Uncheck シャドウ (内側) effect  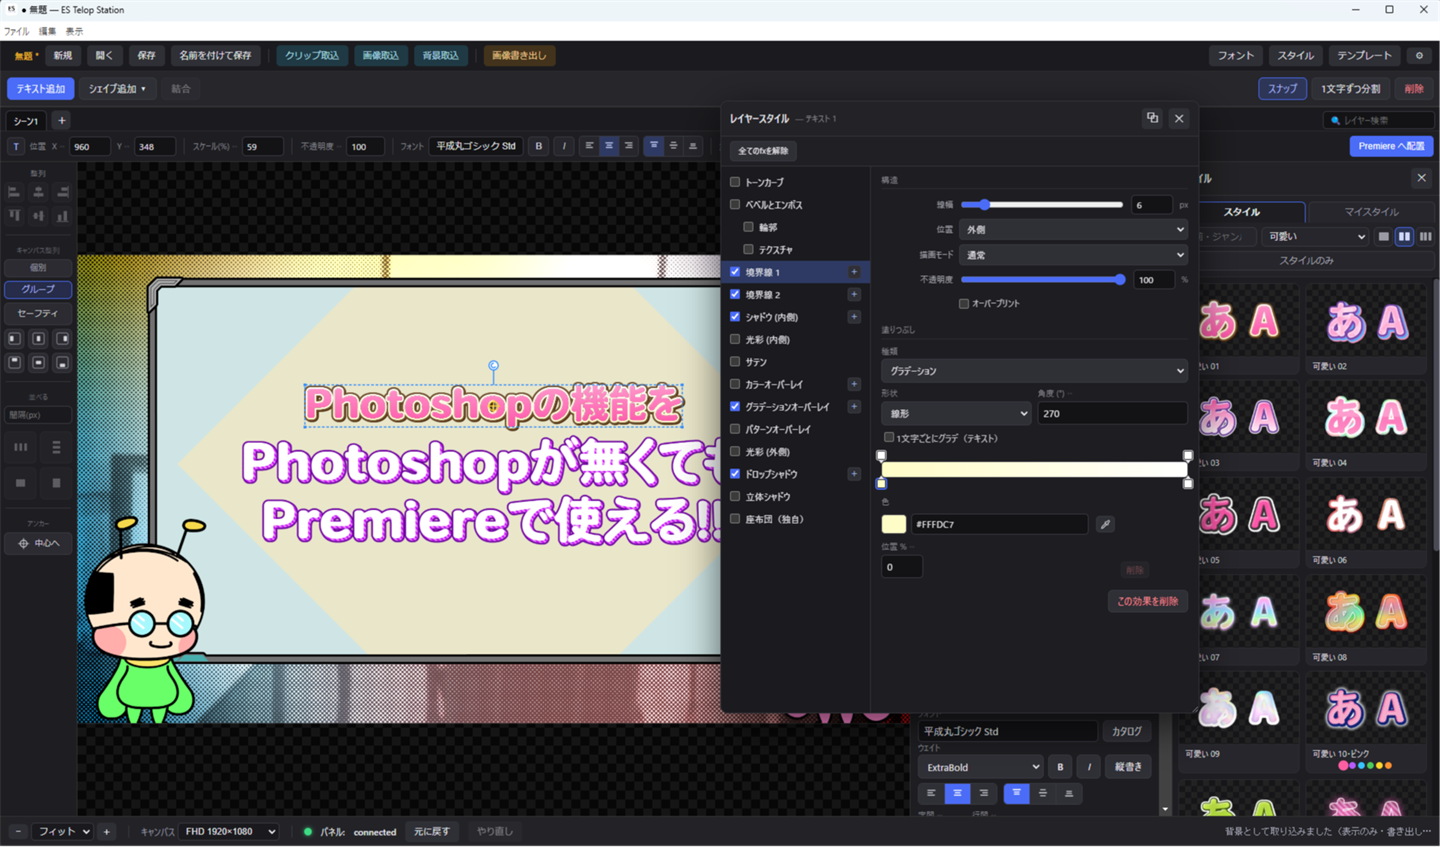[735, 317]
